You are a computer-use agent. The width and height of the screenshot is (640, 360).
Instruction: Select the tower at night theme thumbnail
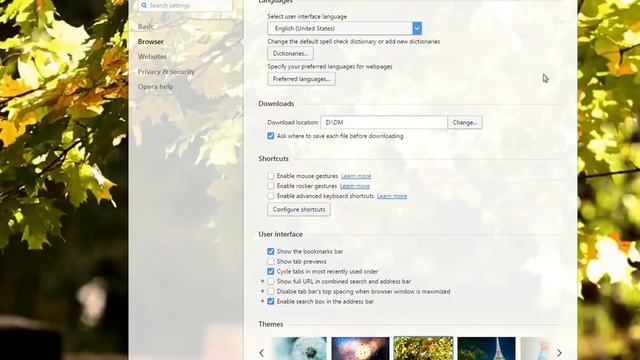[486, 348]
